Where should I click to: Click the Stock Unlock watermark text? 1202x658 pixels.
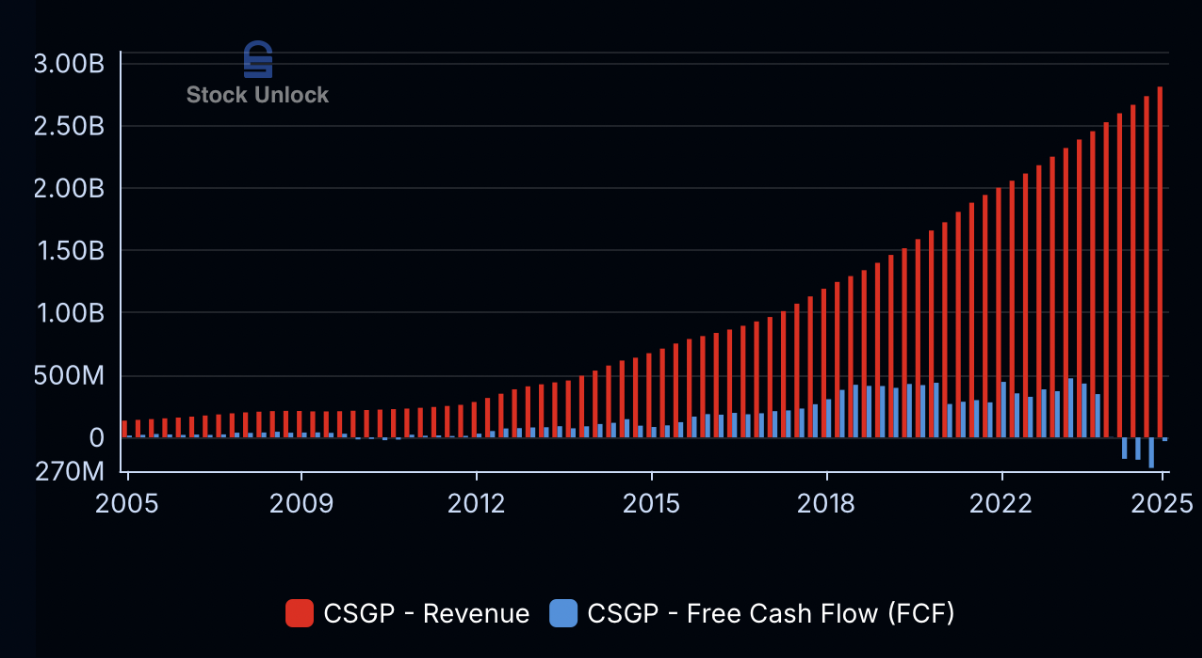point(257,95)
